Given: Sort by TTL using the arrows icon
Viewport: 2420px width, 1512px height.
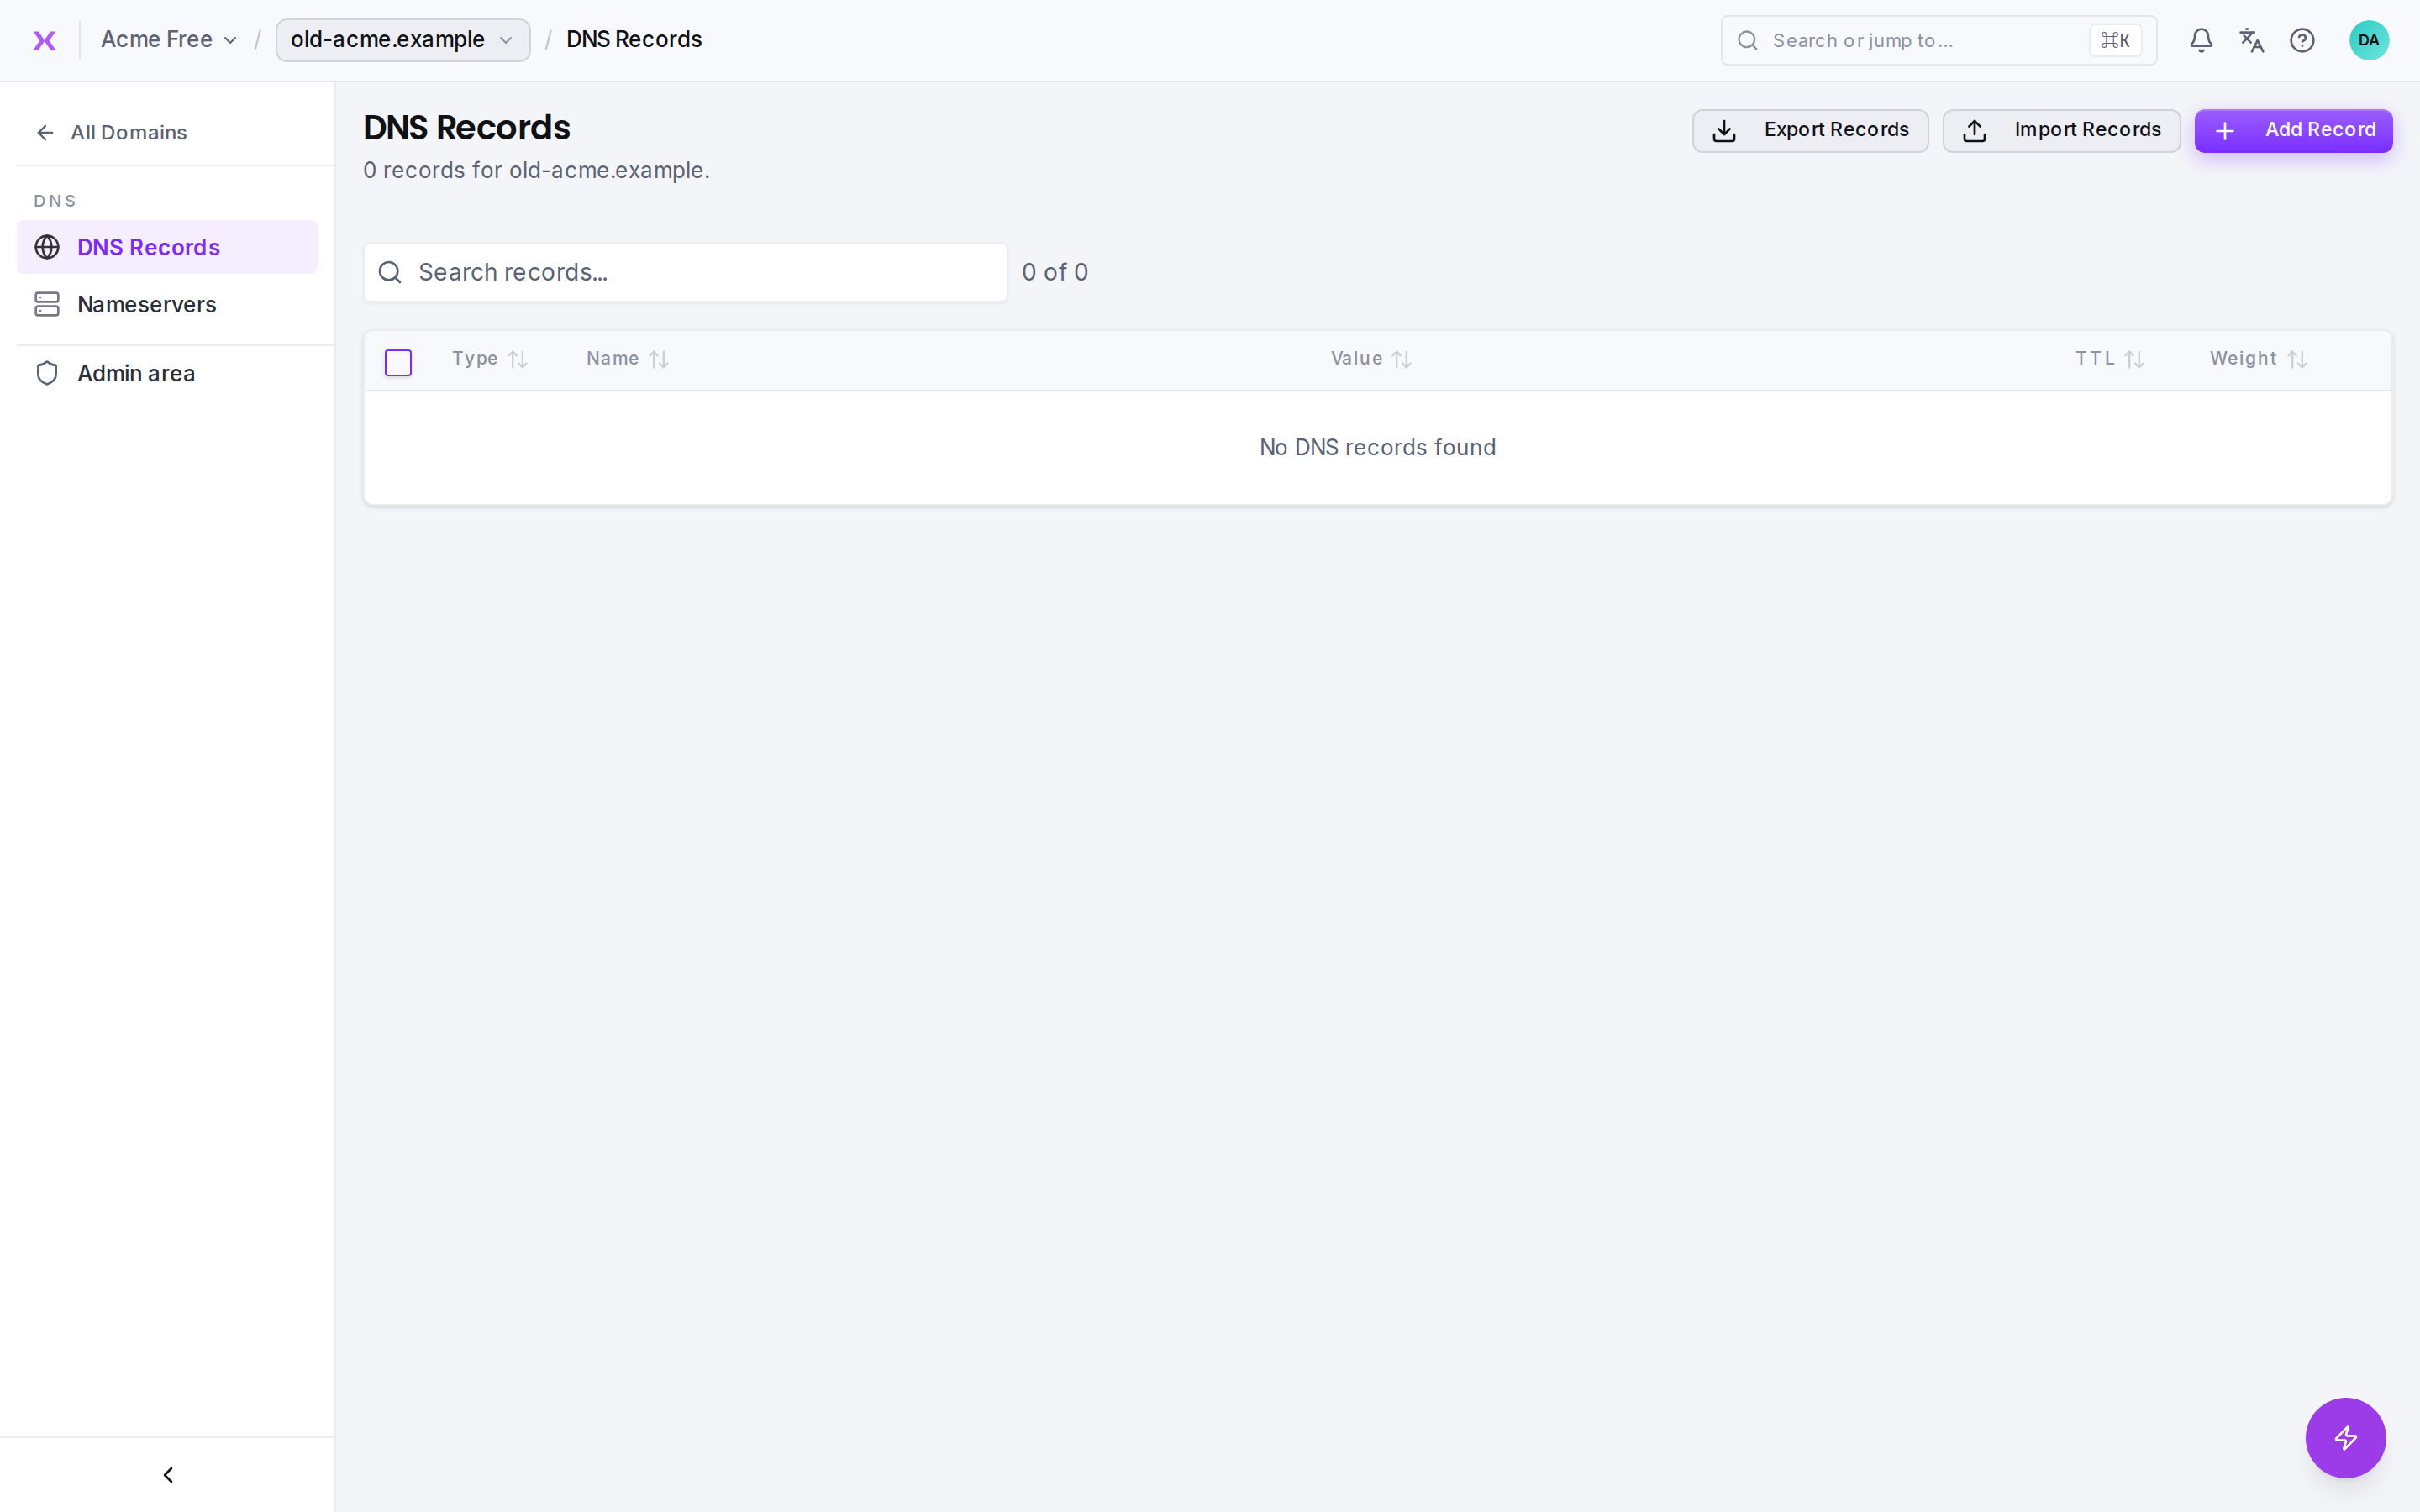Looking at the screenshot, I should [x=2134, y=359].
